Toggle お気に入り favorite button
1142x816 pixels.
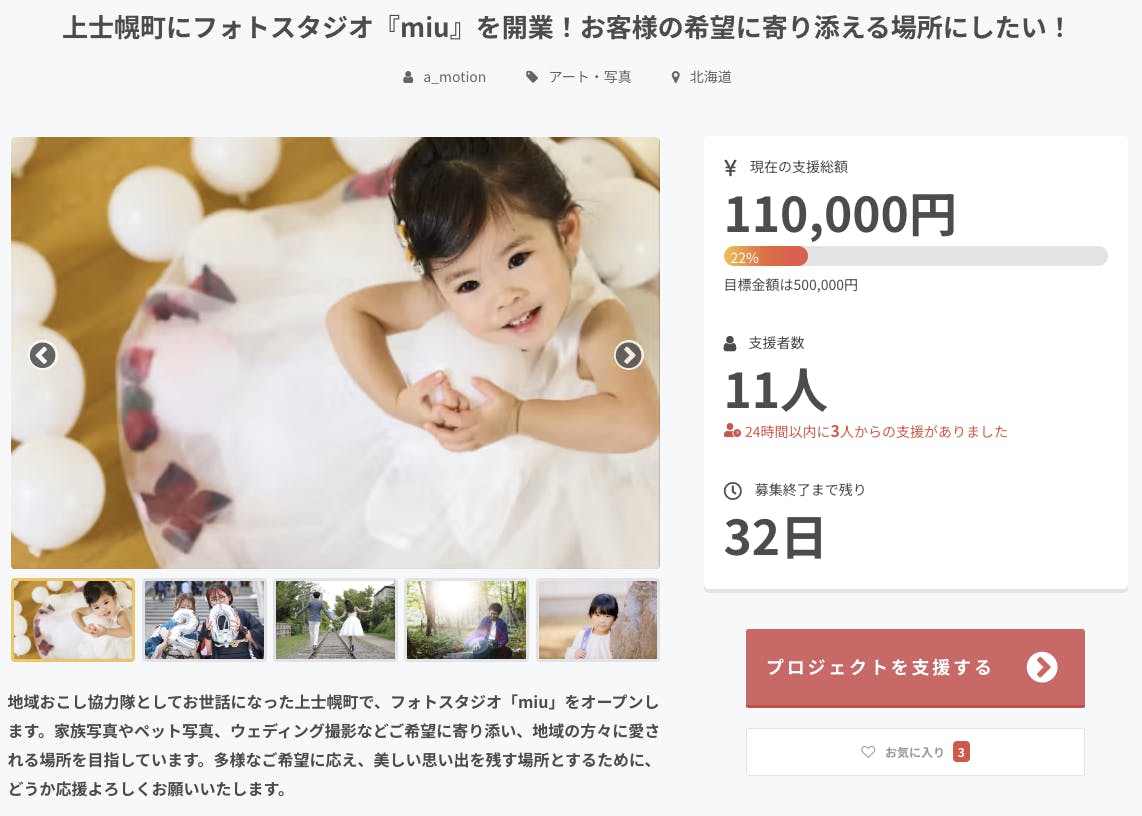pyautogui.click(x=915, y=752)
